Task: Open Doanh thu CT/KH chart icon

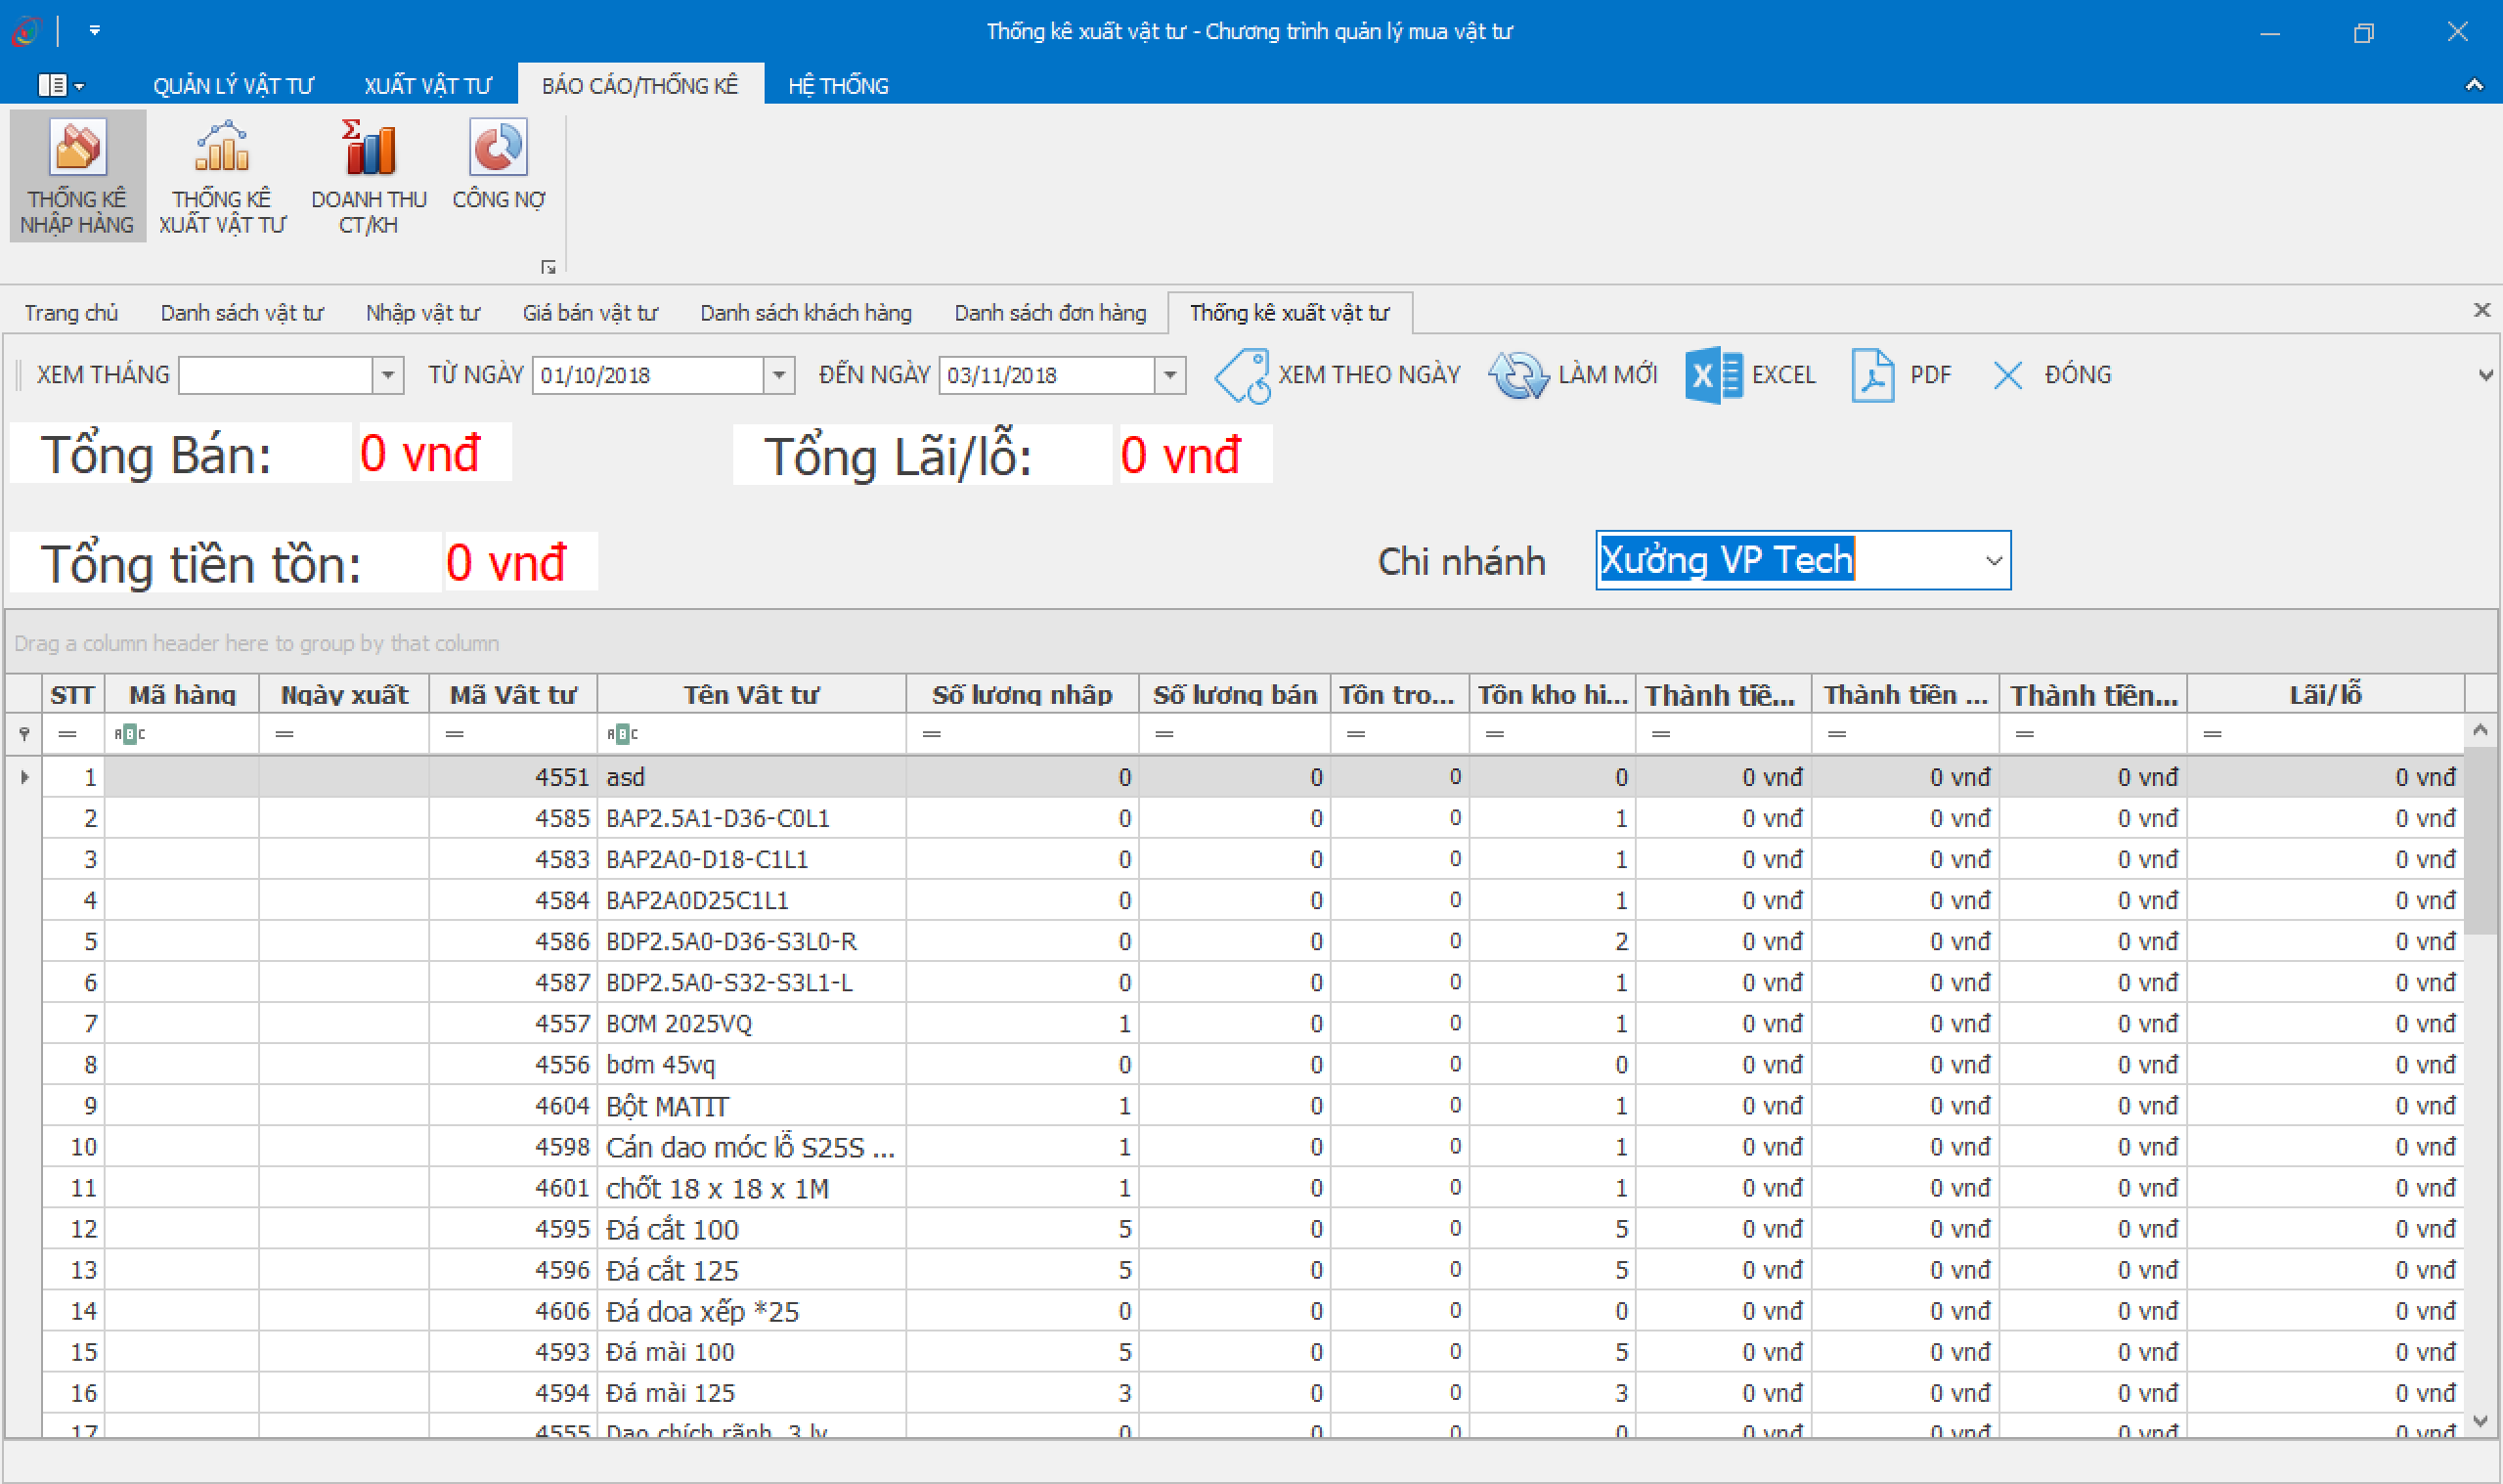Action: (x=368, y=148)
